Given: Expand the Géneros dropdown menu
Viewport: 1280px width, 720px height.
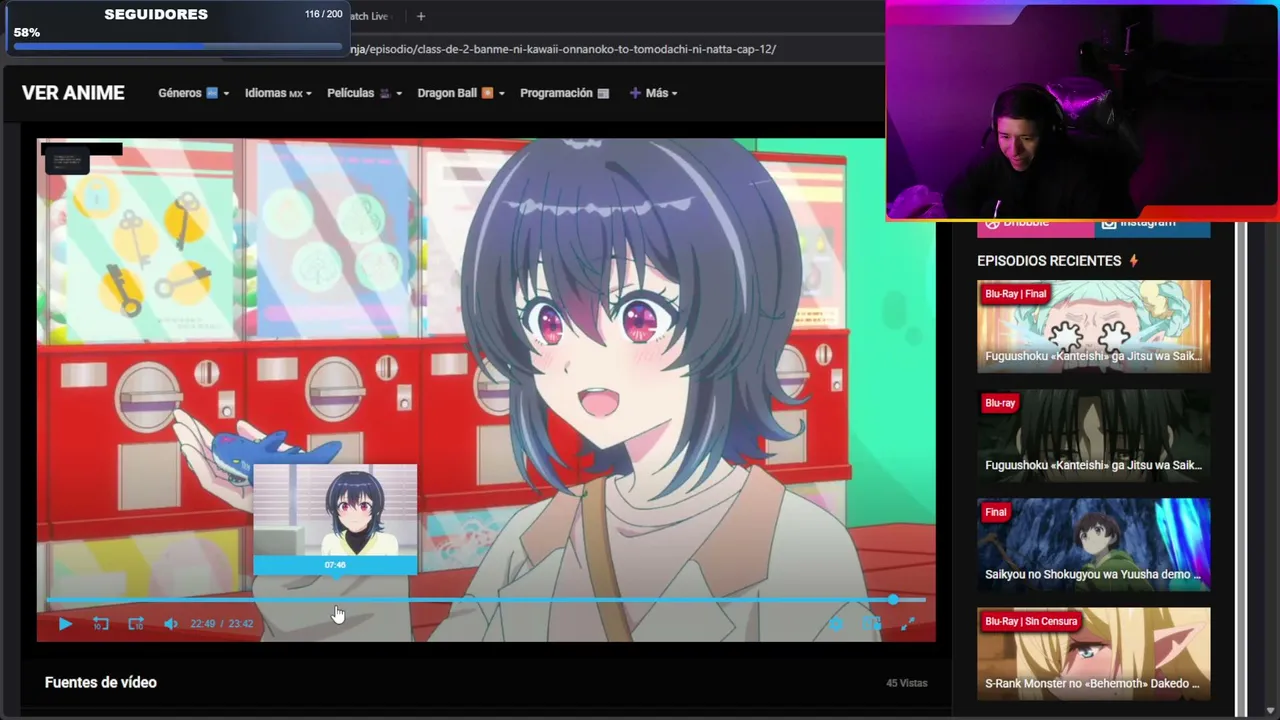Looking at the screenshot, I should [193, 93].
